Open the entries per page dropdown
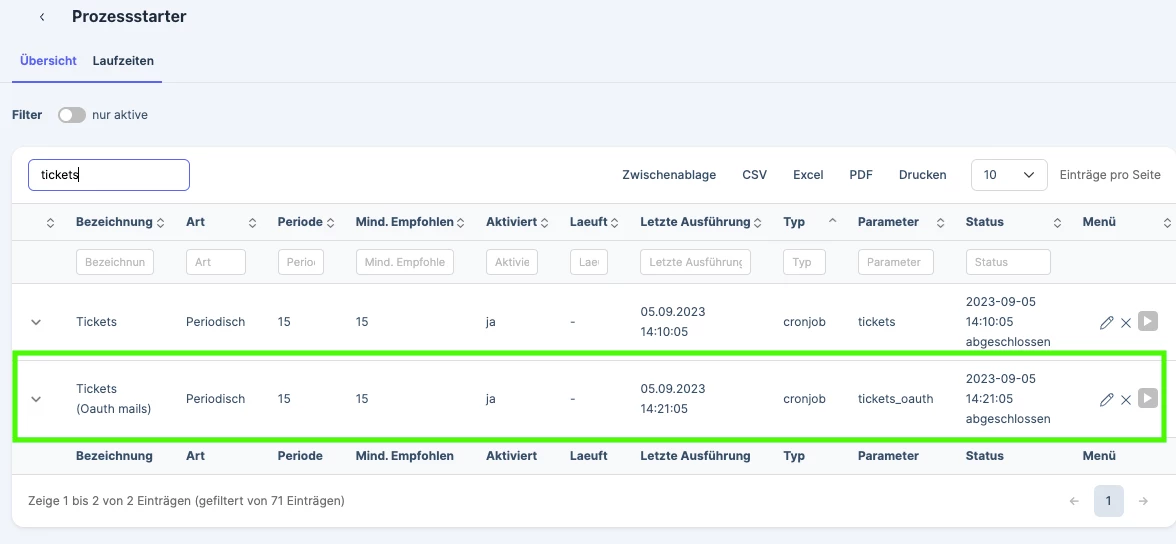 [x=1009, y=174]
